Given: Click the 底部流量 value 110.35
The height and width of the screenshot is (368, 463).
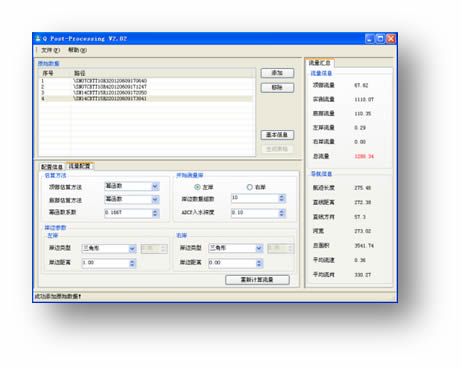Looking at the screenshot, I should (x=362, y=114).
